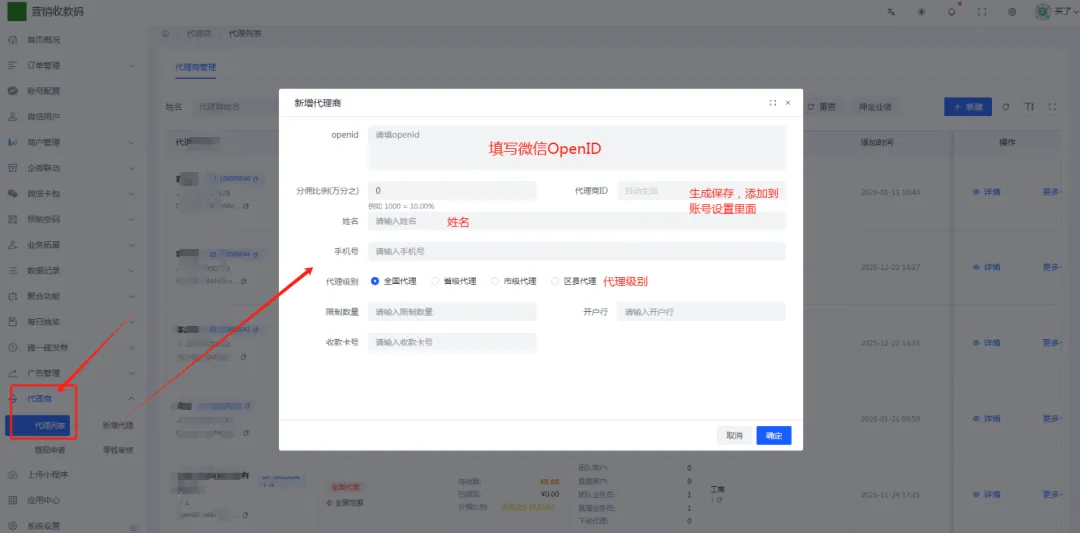1080x533 pixels.
Task: Focus the 手机号 input field
Action: (577, 251)
